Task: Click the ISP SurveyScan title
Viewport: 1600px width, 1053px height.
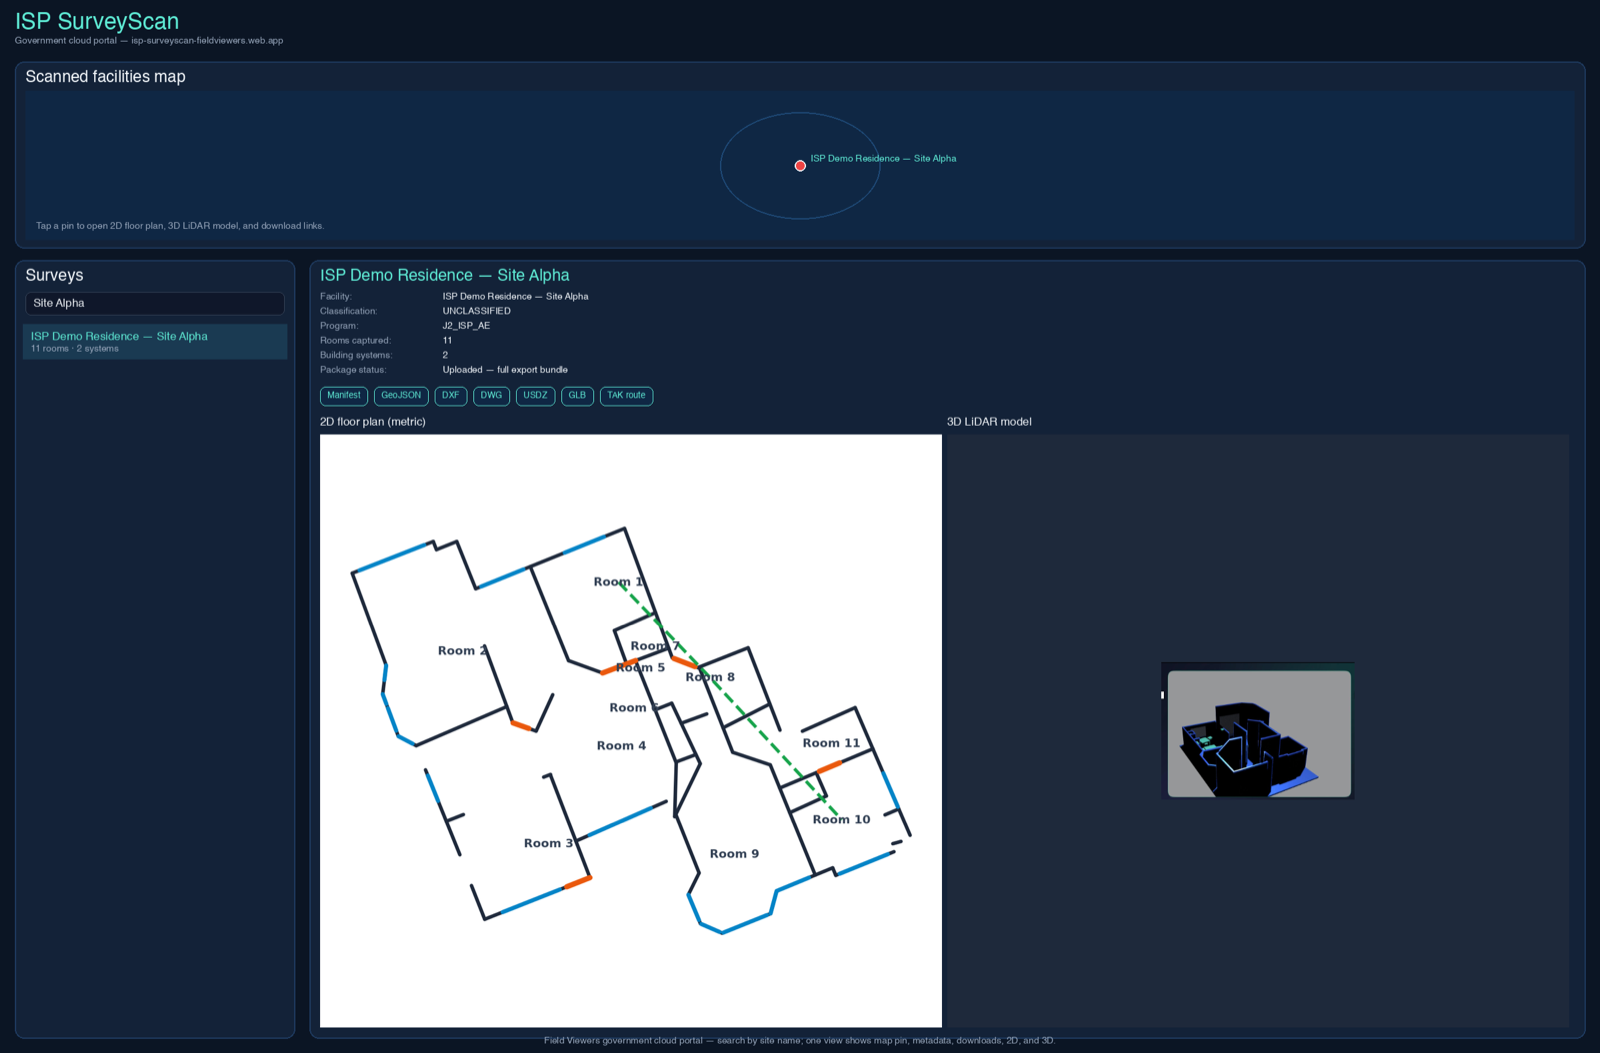Action: click(x=97, y=21)
